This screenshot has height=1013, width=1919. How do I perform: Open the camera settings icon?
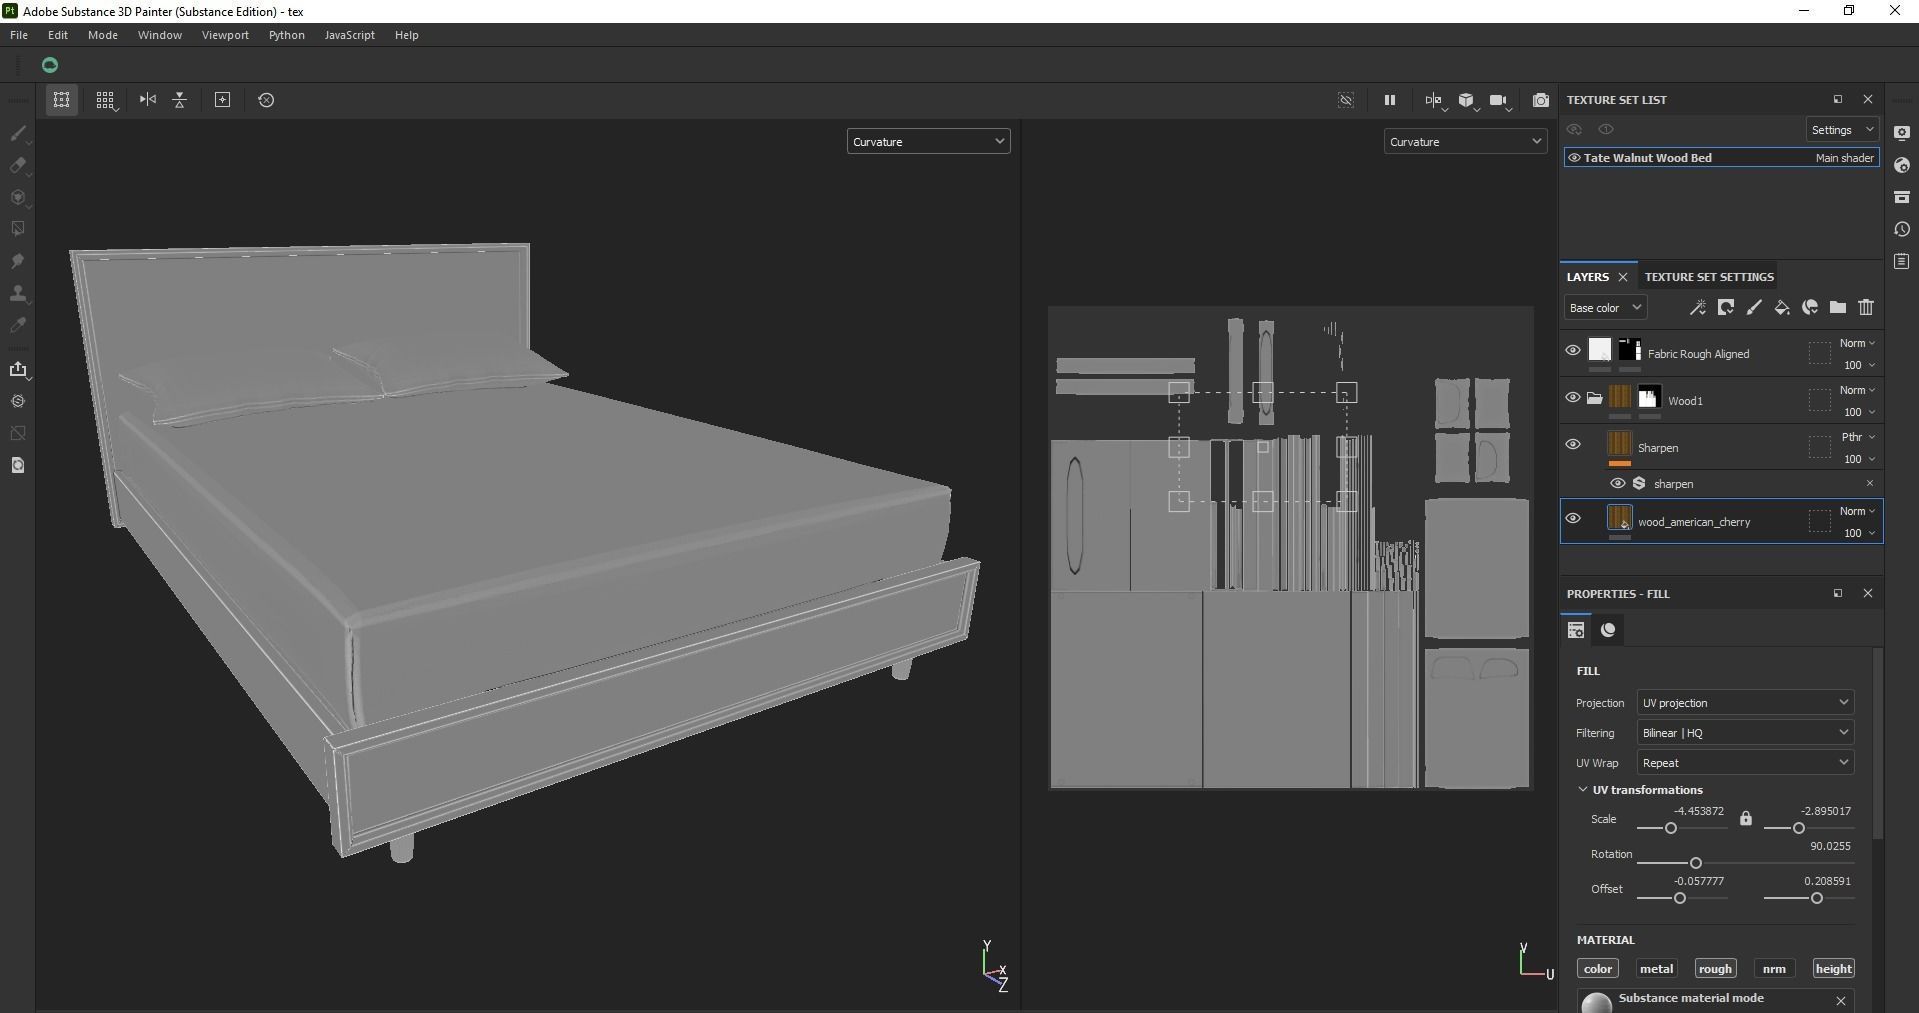click(x=1498, y=100)
